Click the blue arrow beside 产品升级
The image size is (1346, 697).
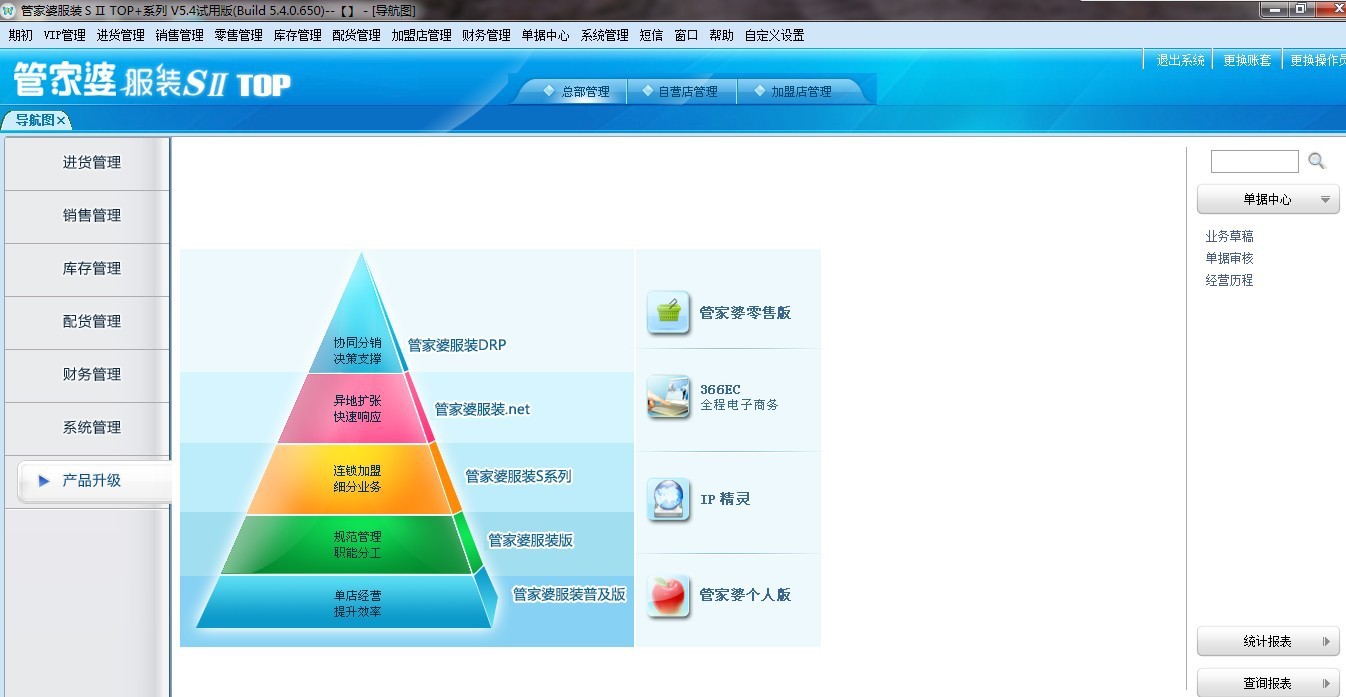click(x=44, y=481)
